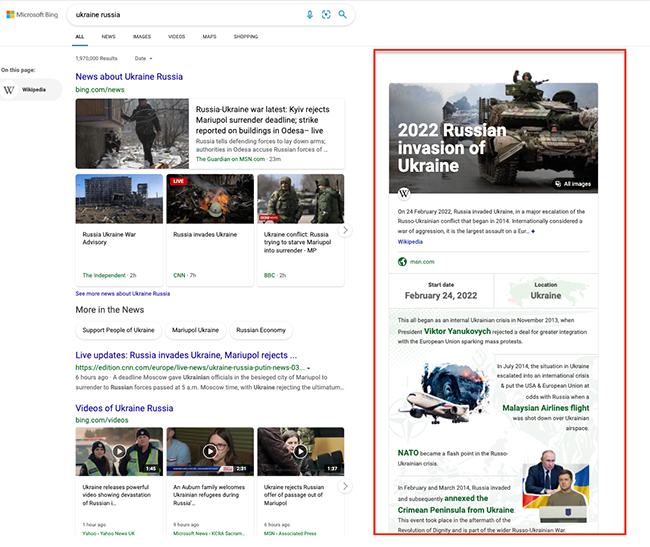Click the Wikipedia W icon in sidebar

pos(9,90)
